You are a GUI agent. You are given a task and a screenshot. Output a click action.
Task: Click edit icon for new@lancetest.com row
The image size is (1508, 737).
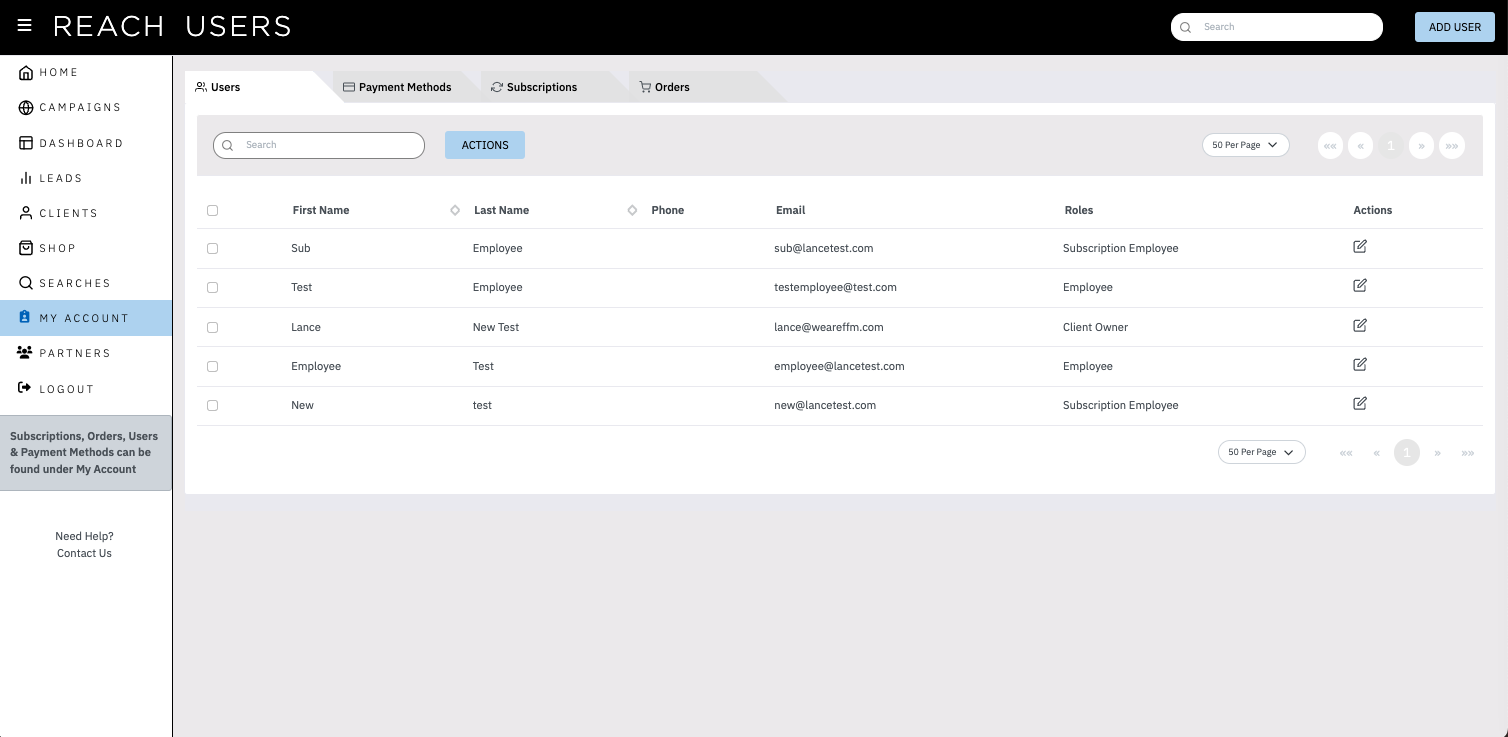tap(1360, 404)
